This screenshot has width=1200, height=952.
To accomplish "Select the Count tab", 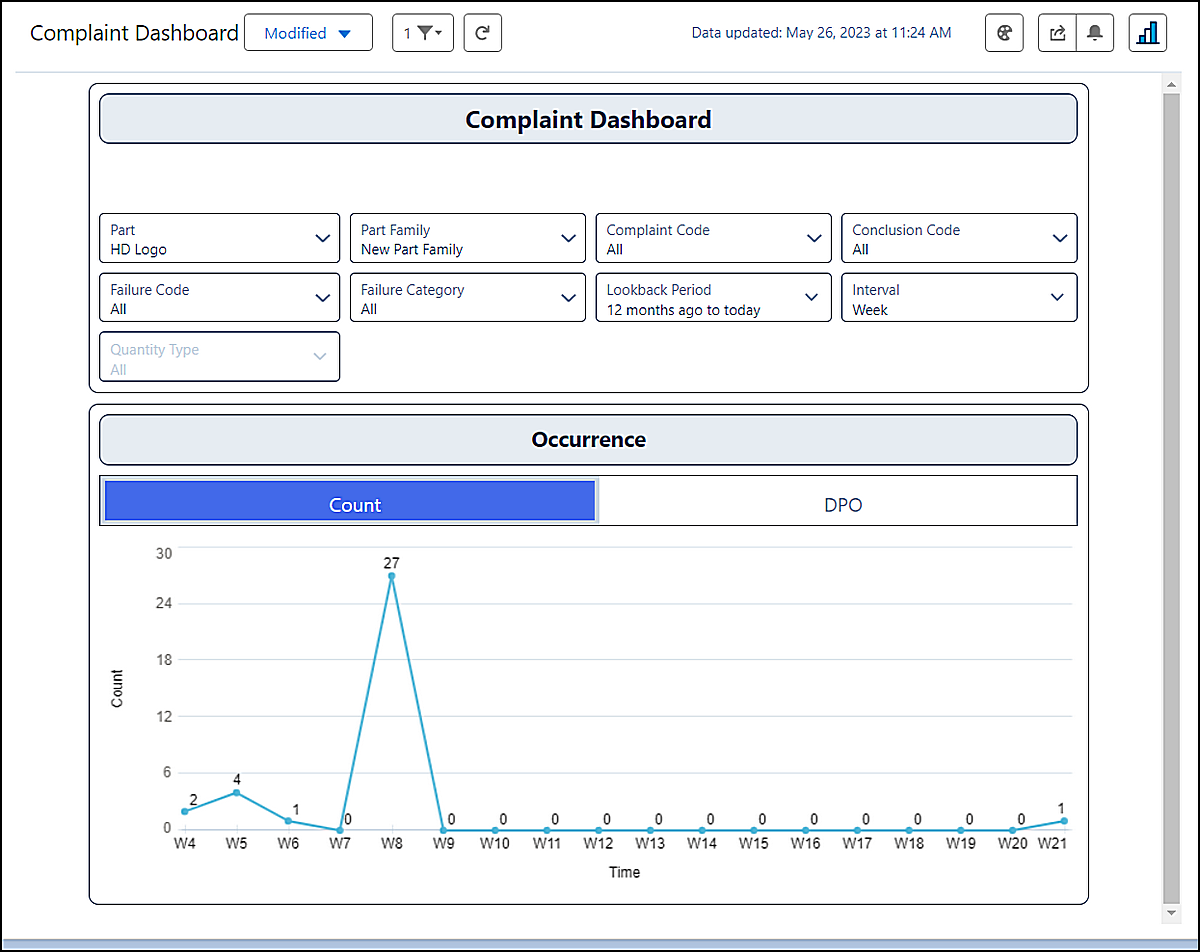I will pos(351,502).
